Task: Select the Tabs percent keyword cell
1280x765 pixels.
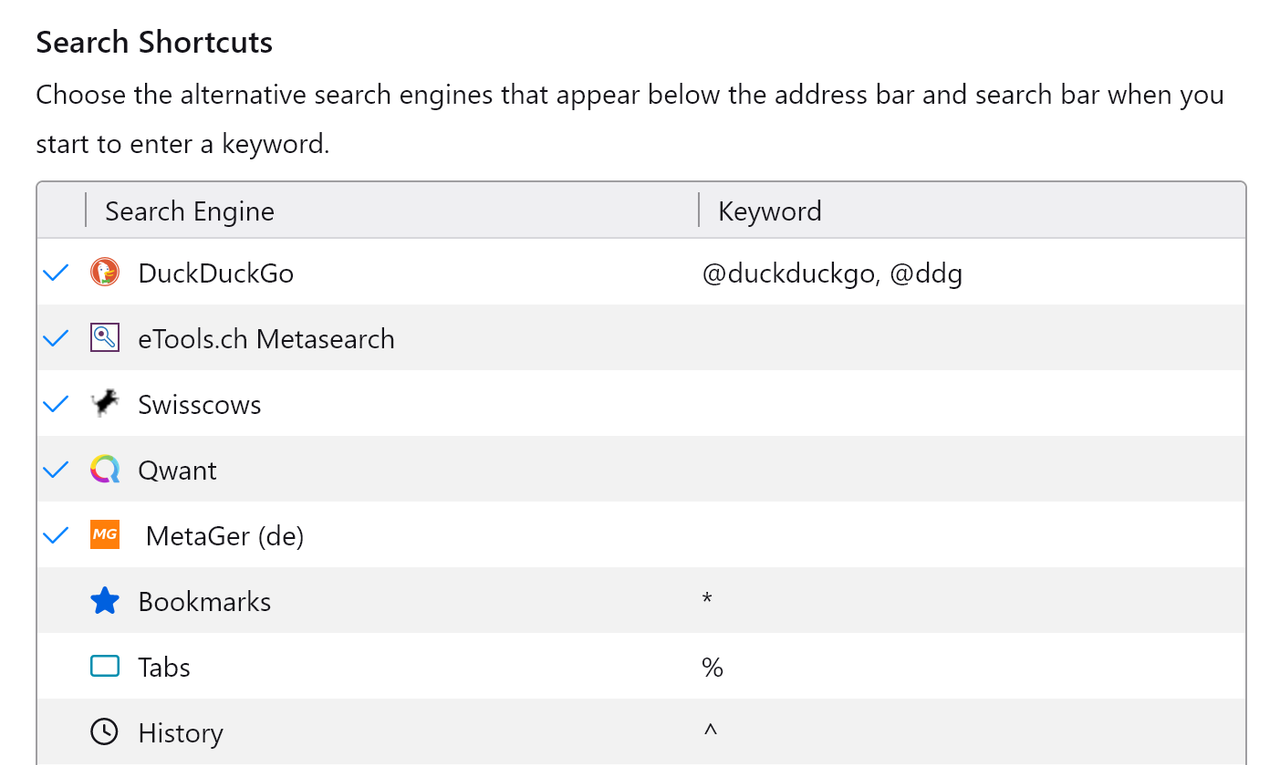Action: 712,667
